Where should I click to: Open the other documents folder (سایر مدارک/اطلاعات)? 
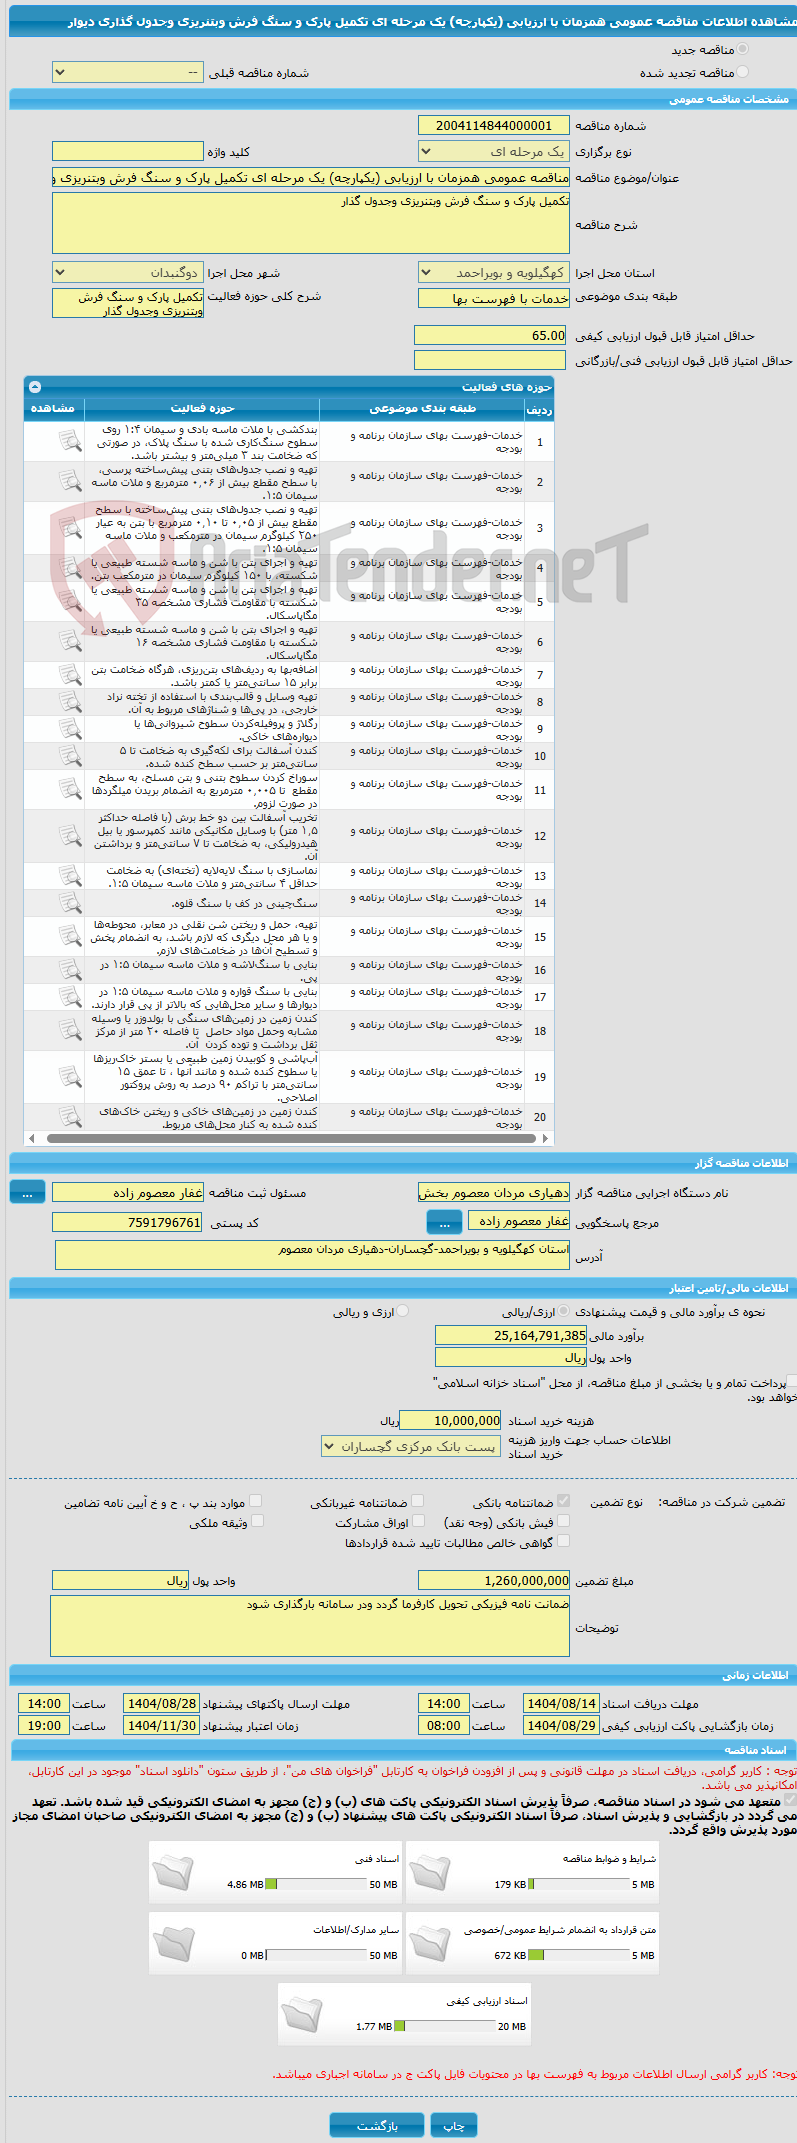point(172,1944)
